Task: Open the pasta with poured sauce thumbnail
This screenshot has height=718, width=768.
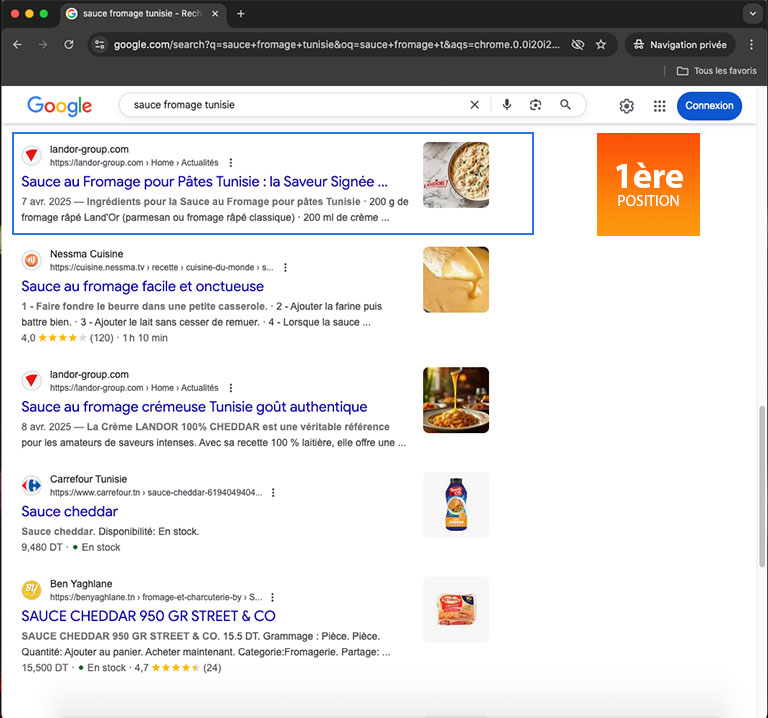Action: pos(456,400)
